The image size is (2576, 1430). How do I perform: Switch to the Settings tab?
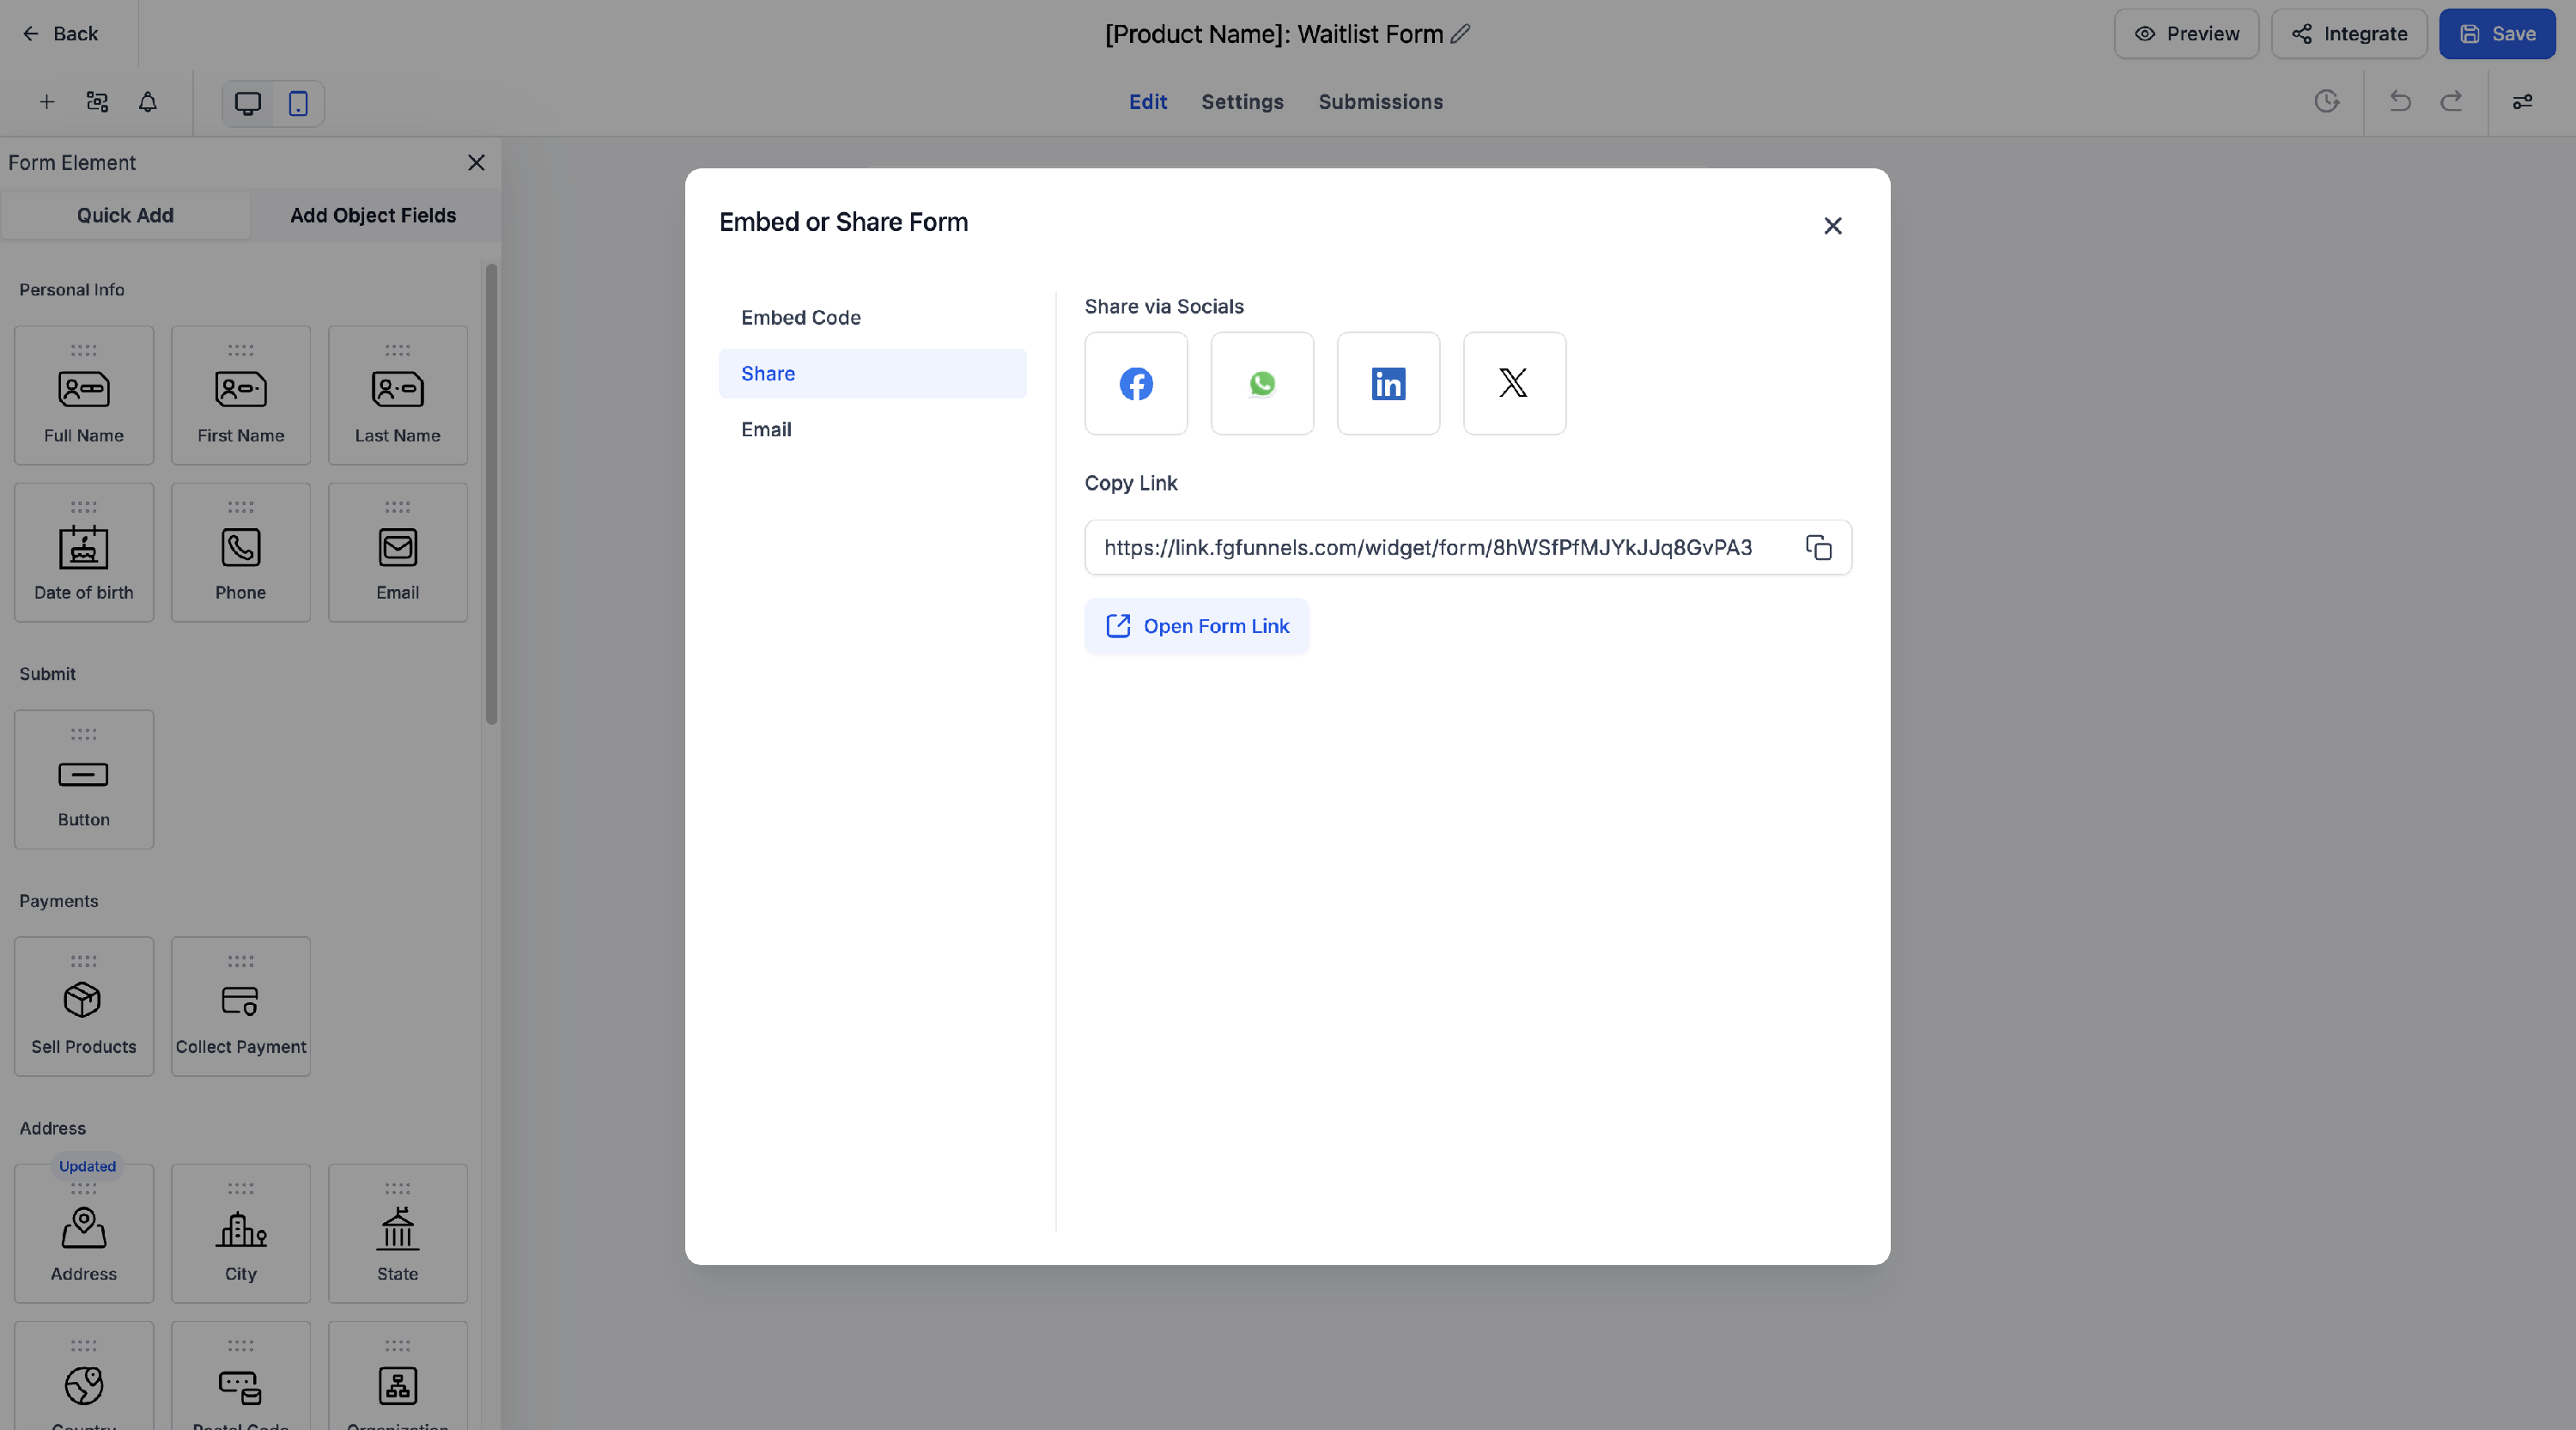coord(1242,102)
